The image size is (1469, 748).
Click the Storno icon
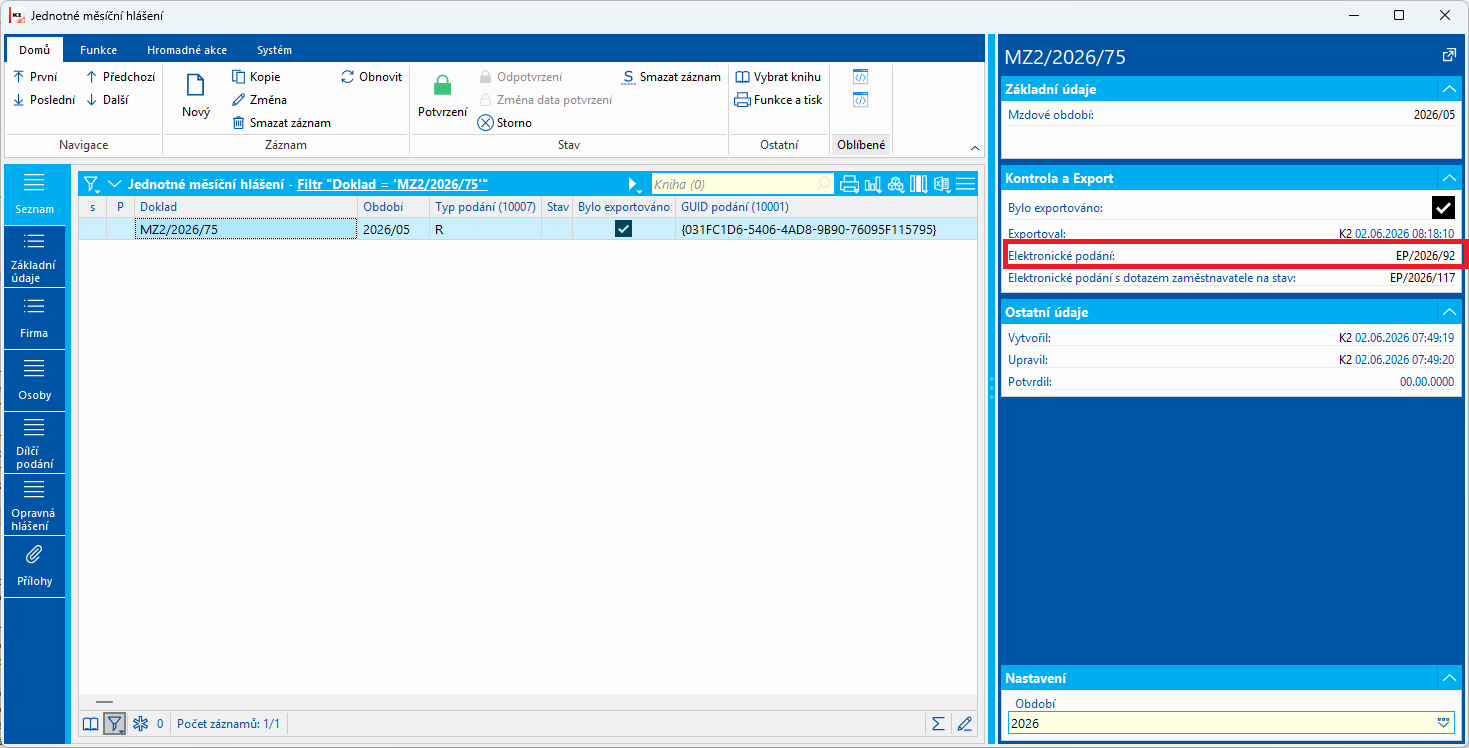click(485, 123)
